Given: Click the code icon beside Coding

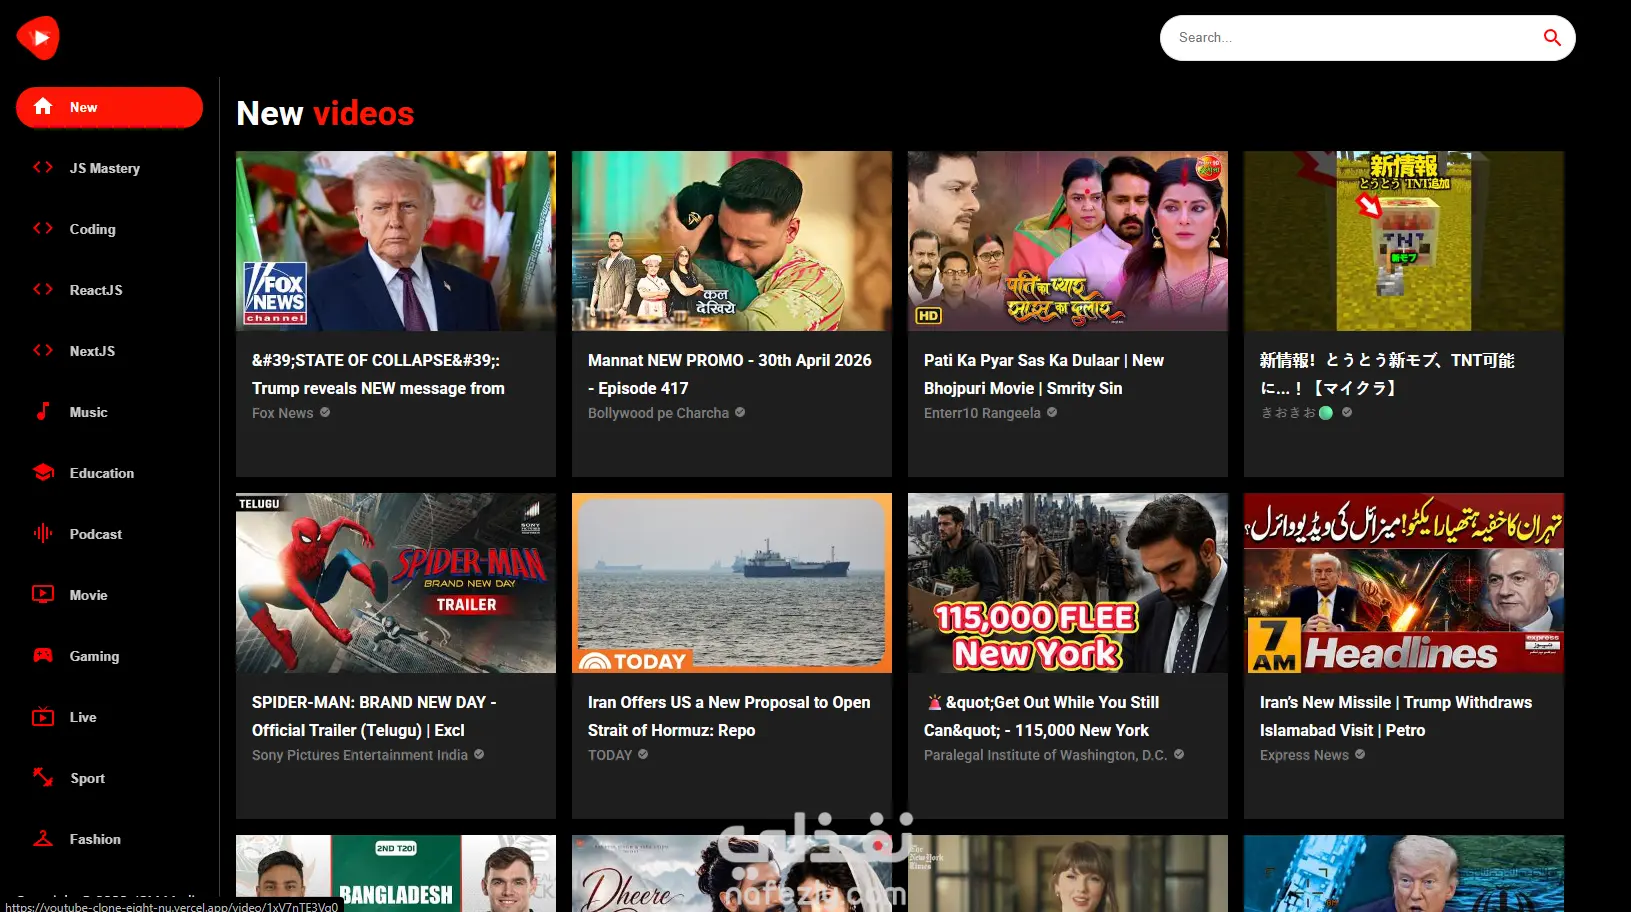Looking at the screenshot, I should point(43,229).
